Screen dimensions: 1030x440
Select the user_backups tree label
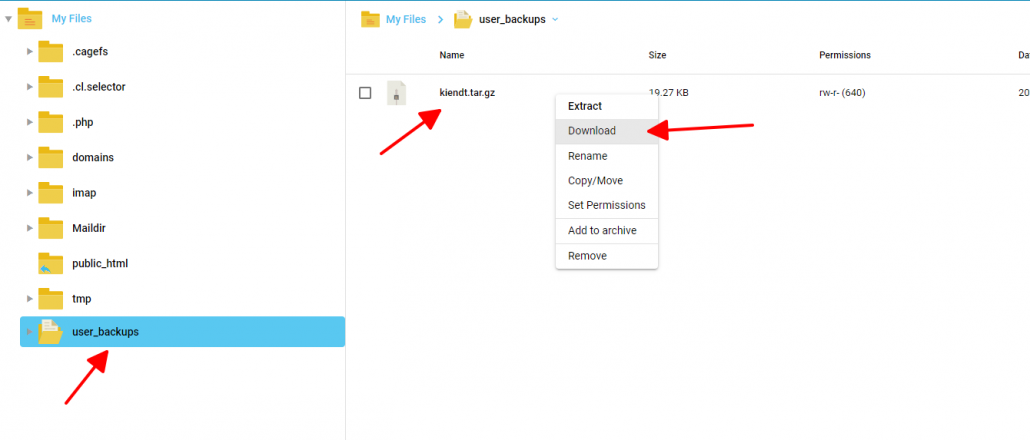click(105, 332)
